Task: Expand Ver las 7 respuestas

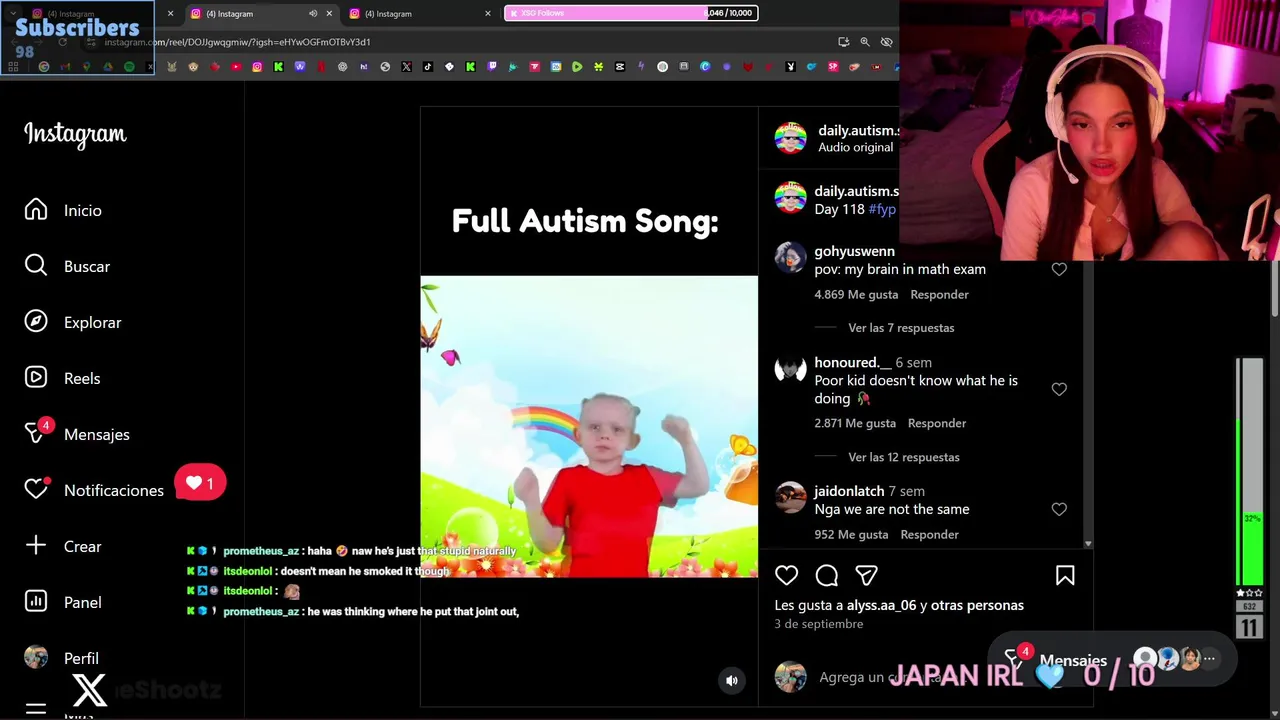Action: tap(901, 328)
